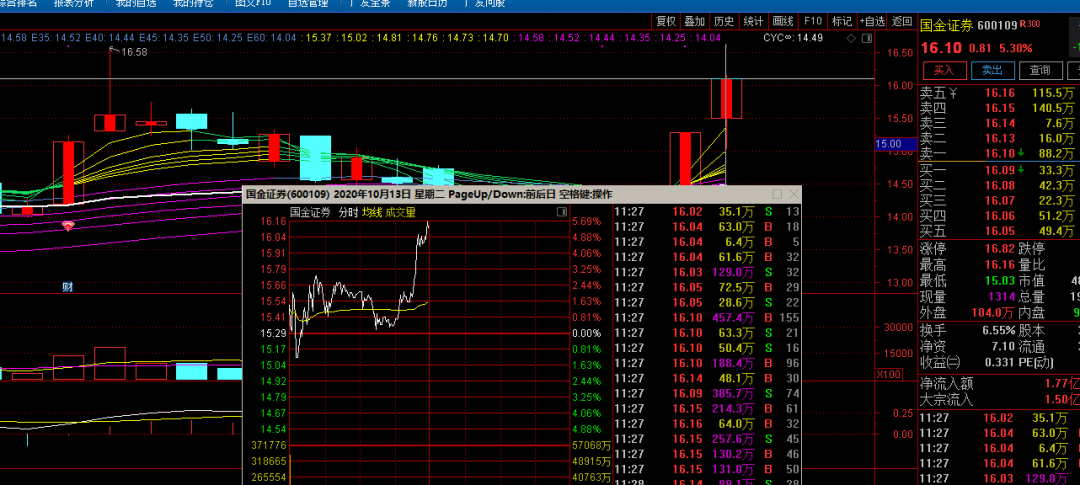Click the 叠加 overlay toolbar button
Screen dimensions: 1080x485
pos(694,21)
